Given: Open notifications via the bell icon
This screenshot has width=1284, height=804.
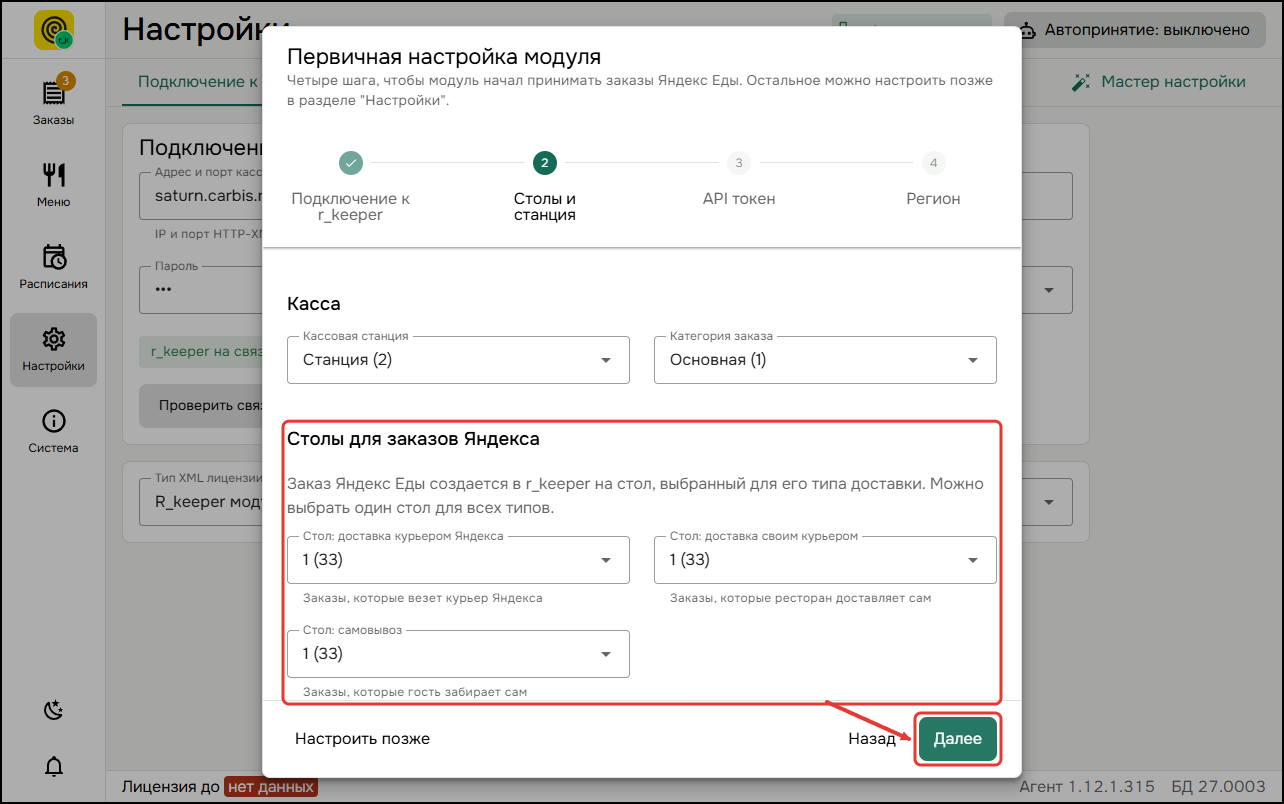Looking at the screenshot, I should (x=54, y=767).
